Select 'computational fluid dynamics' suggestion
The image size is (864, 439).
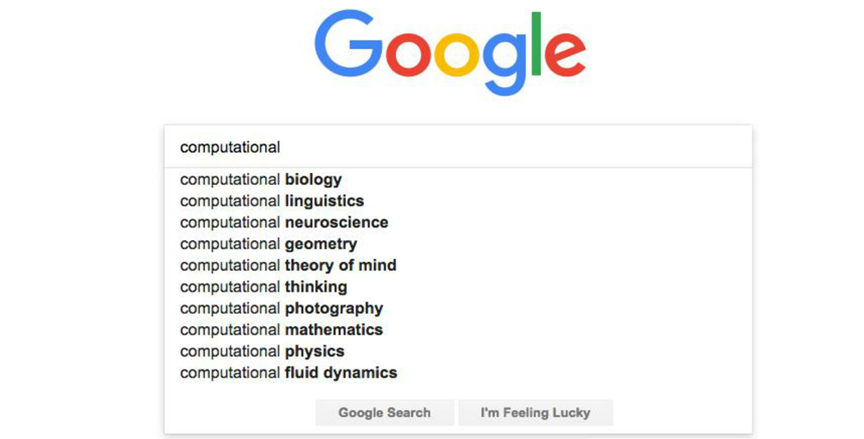tap(288, 373)
